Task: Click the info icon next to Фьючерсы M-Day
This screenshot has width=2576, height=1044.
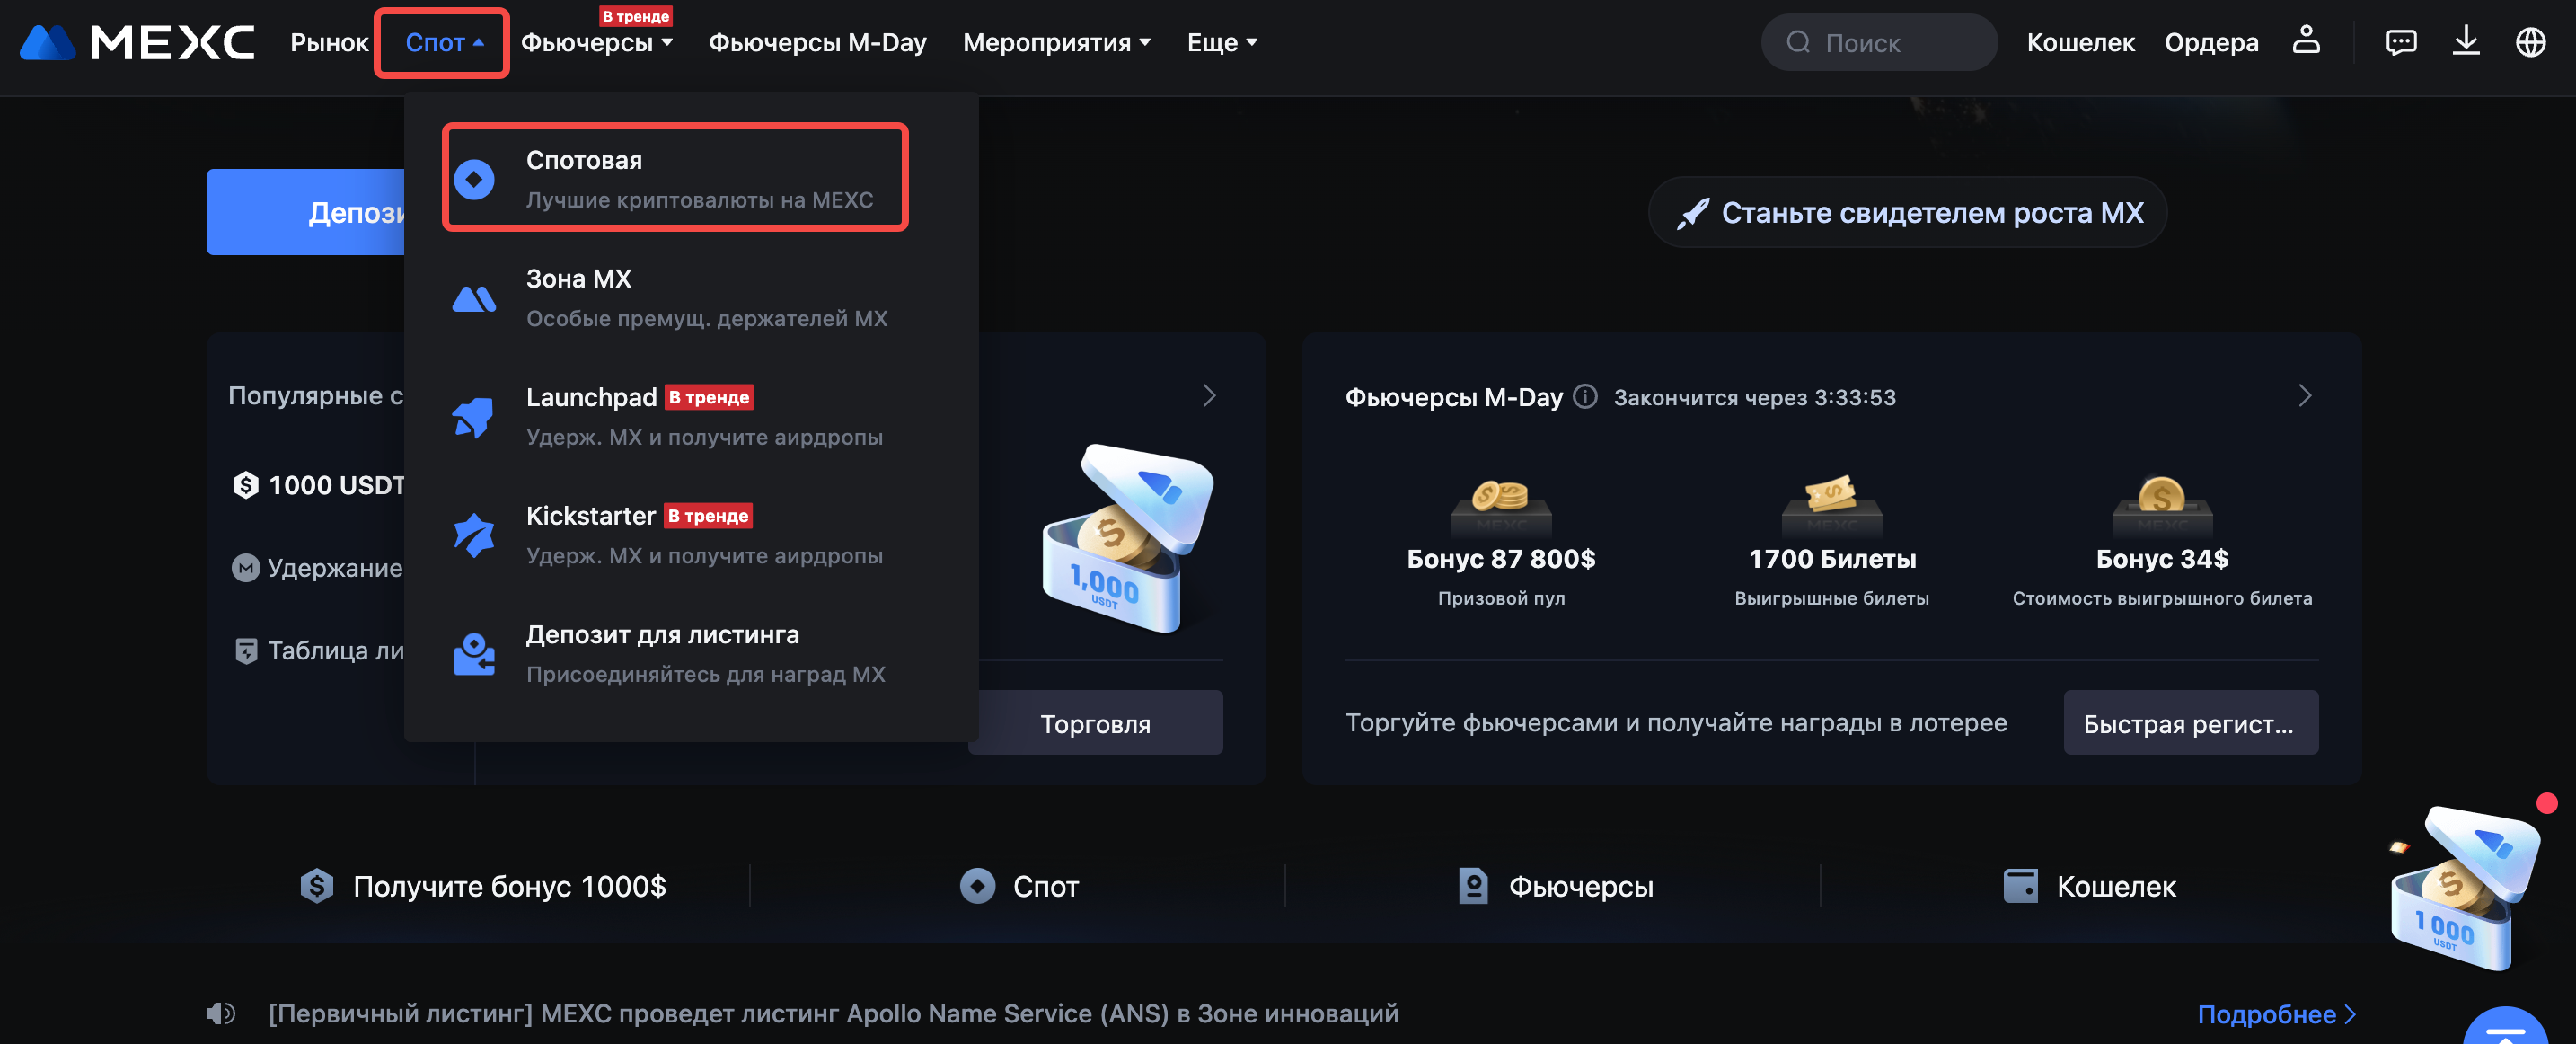Action: (1584, 397)
